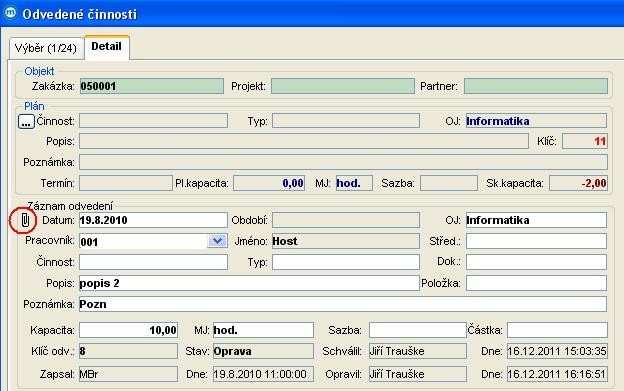Click the Klíč field showing 11
This screenshot has width=624, height=391.
point(585,141)
